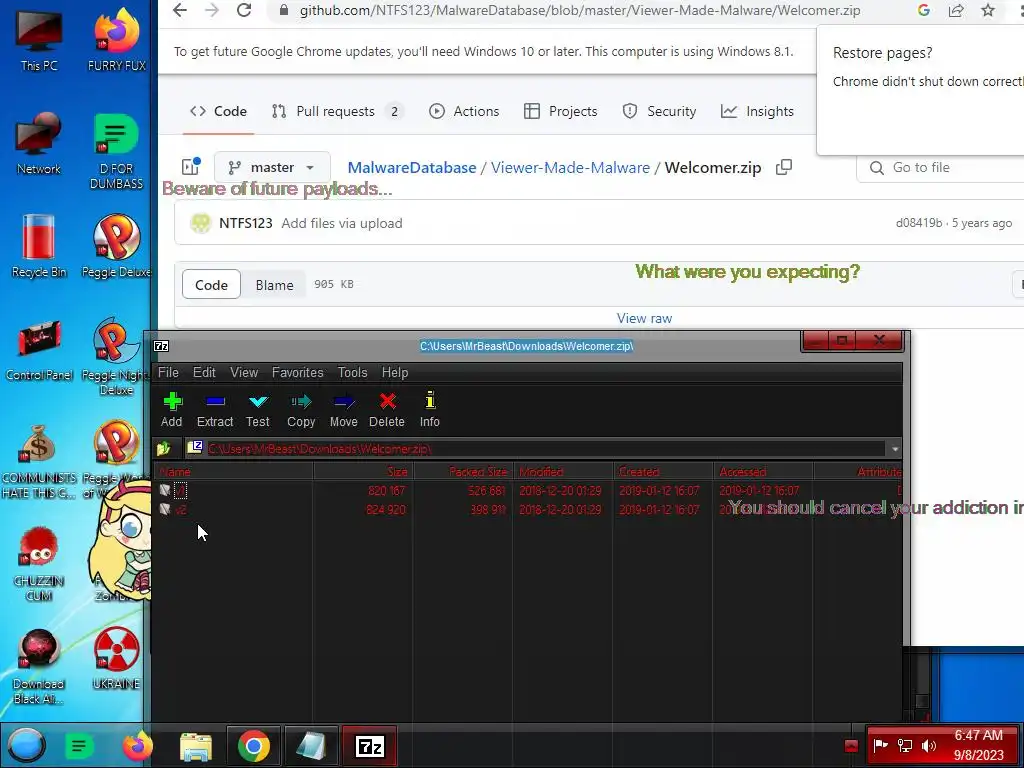Image resolution: width=1024 pixels, height=768 pixels.
Task: Open NTFS123 author link
Action: [246, 223]
